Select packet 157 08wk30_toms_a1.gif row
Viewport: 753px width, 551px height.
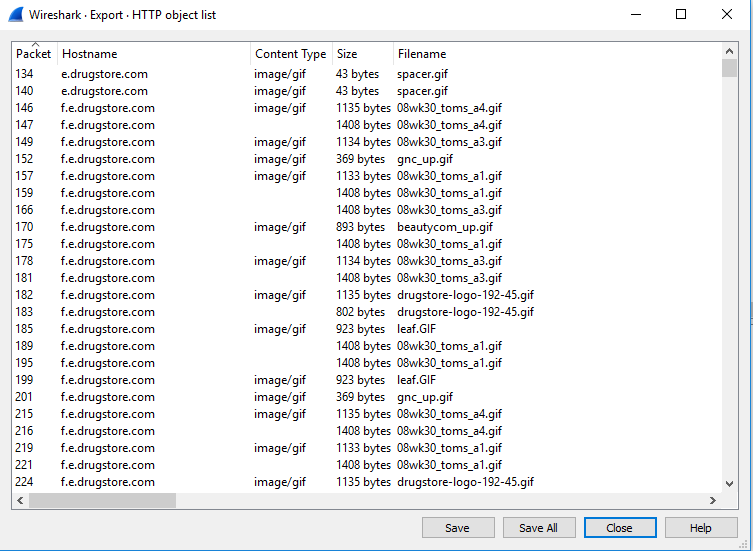coord(366,176)
